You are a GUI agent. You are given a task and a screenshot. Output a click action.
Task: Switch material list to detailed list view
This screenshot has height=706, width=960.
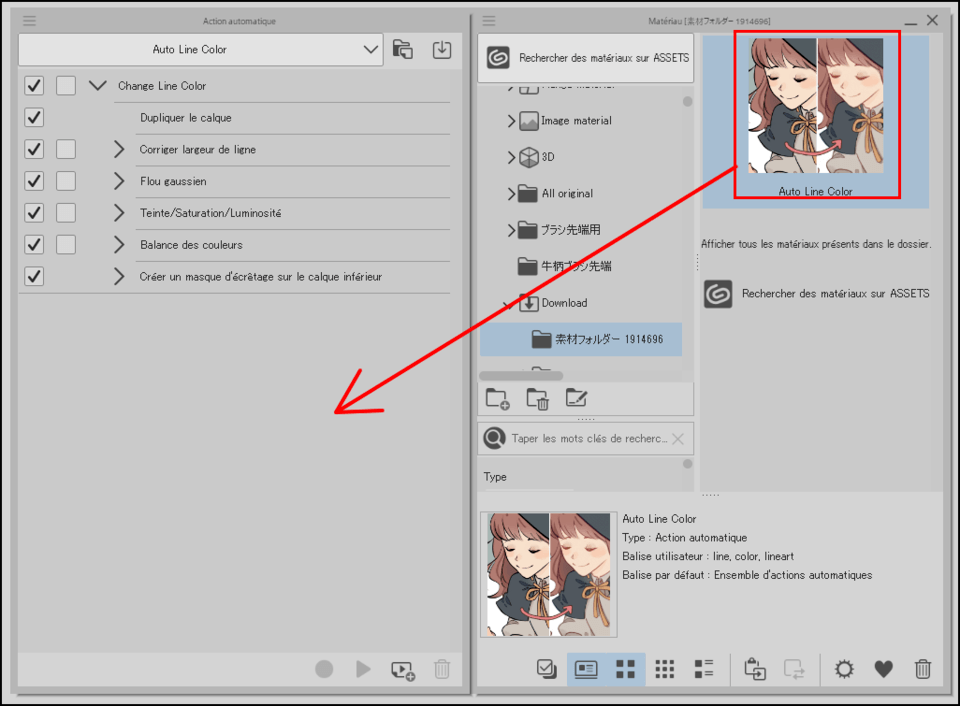click(704, 669)
